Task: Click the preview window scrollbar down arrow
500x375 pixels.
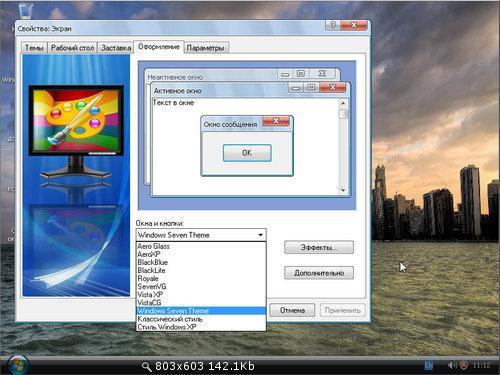Action: coord(343,190)
